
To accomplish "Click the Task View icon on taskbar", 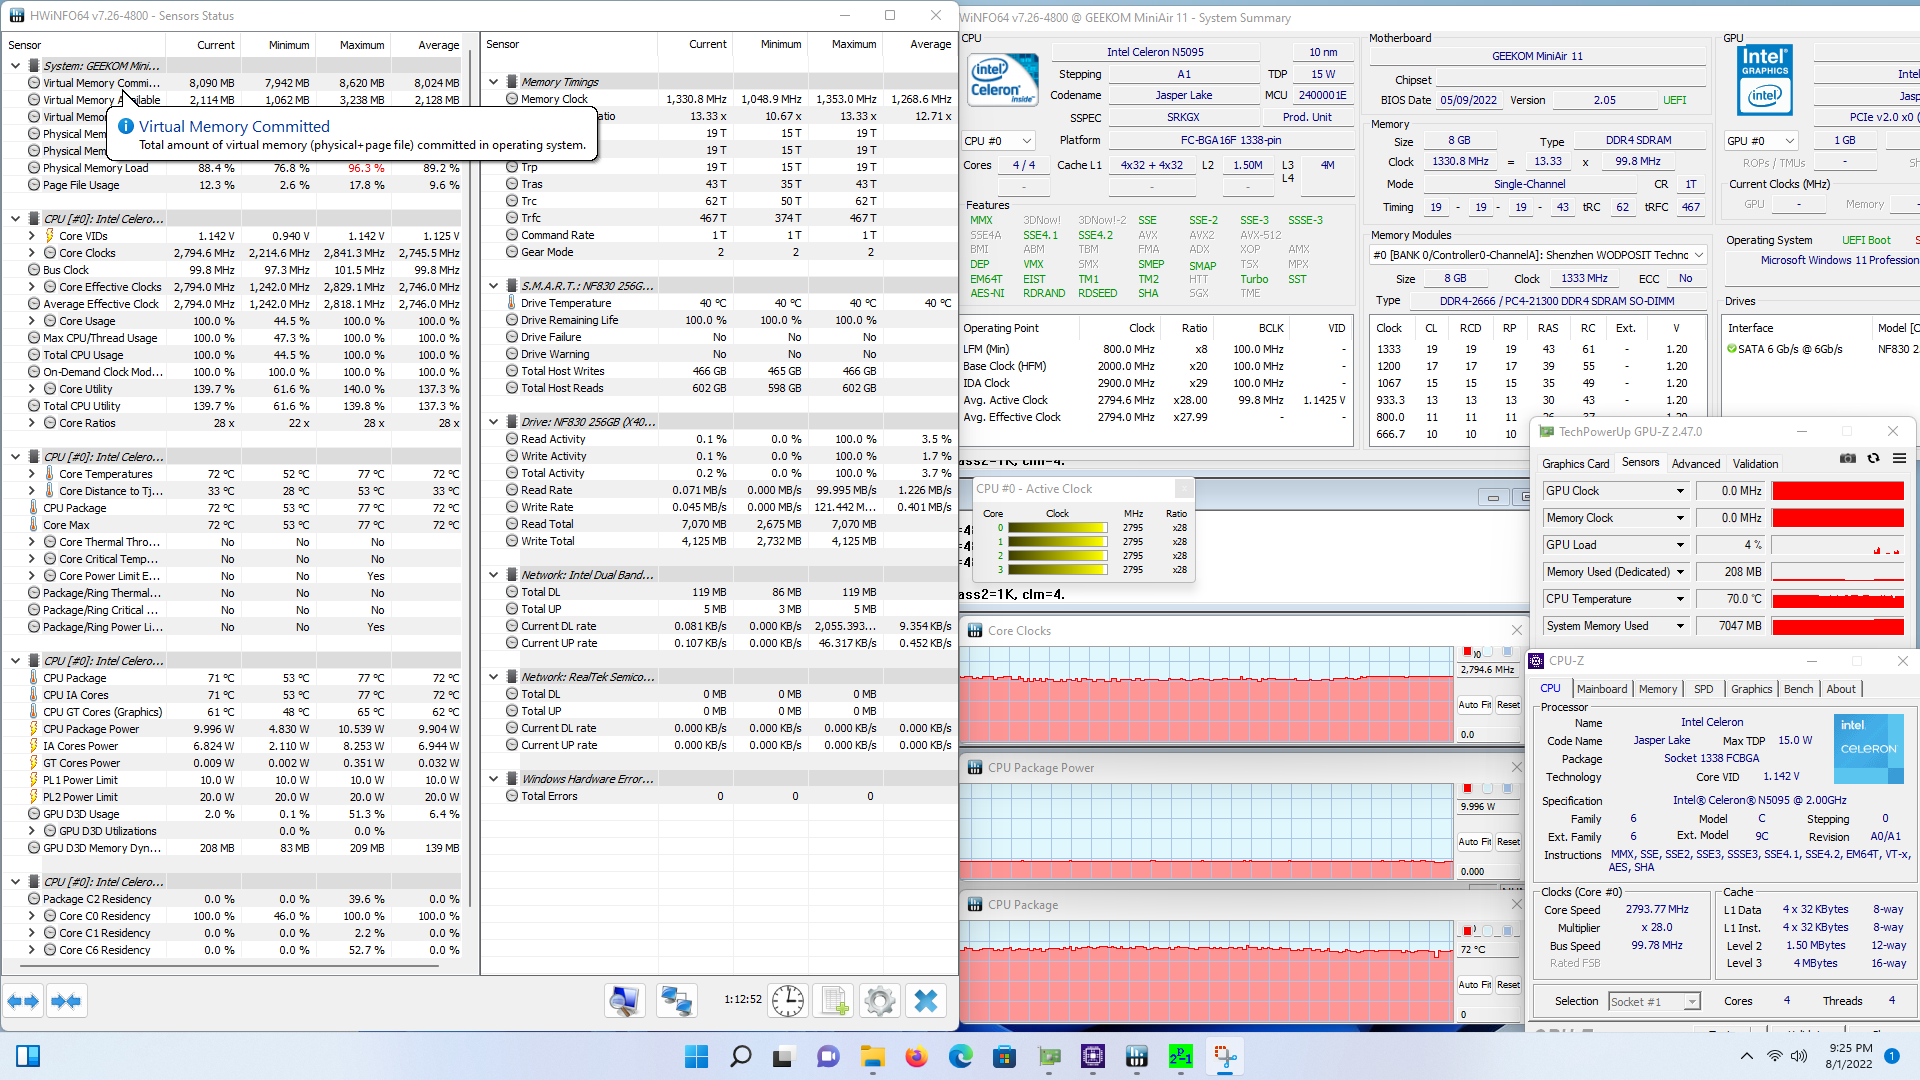I will coord(784,1056).
